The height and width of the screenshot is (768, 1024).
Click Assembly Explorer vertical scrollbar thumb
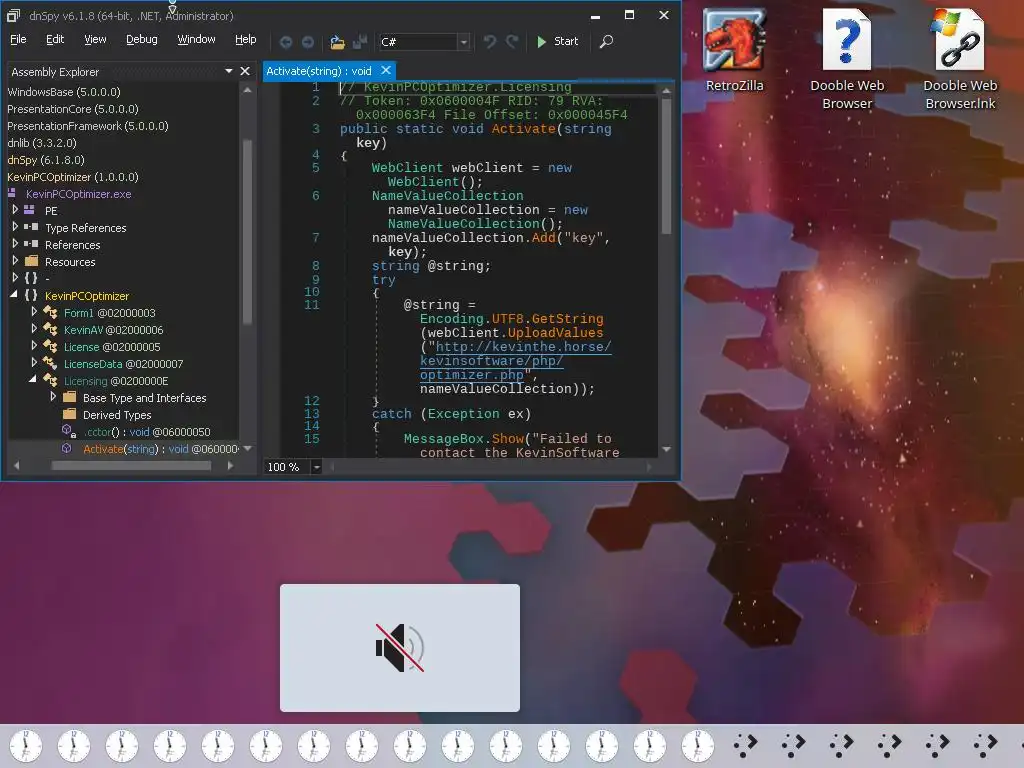247,231
